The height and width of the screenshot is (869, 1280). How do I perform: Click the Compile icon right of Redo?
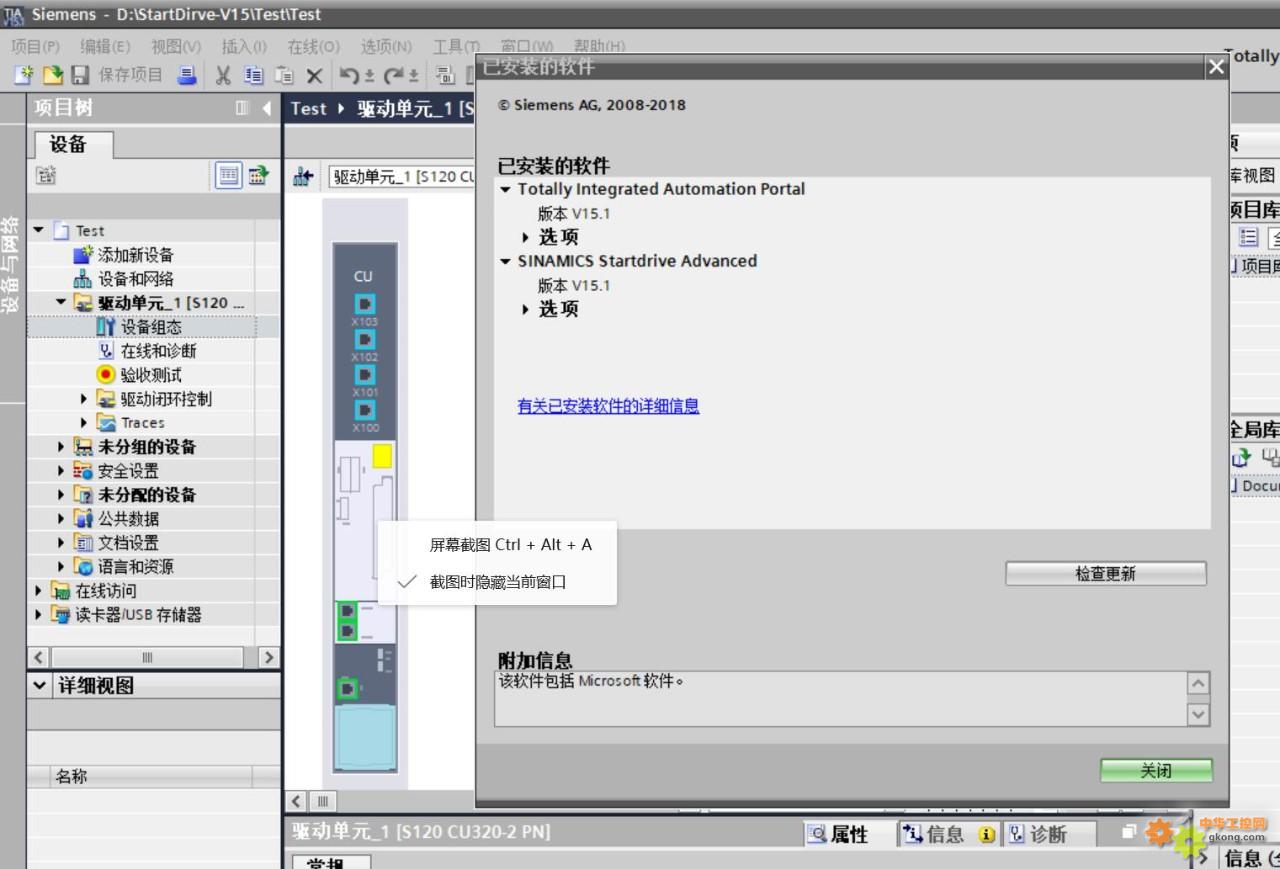click(445, 75)
